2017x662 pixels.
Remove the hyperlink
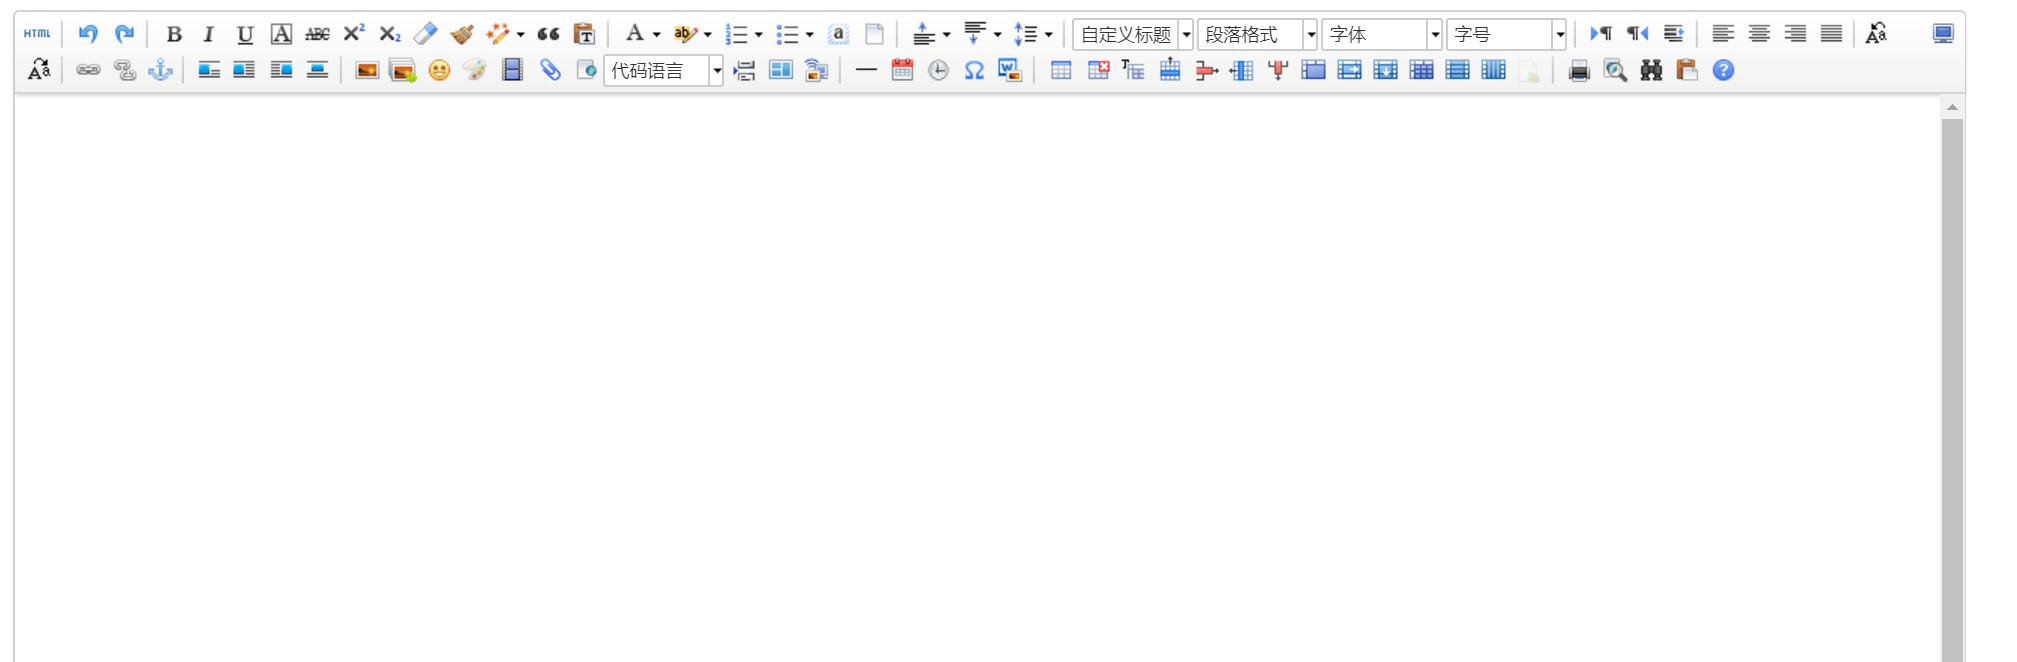124,70
